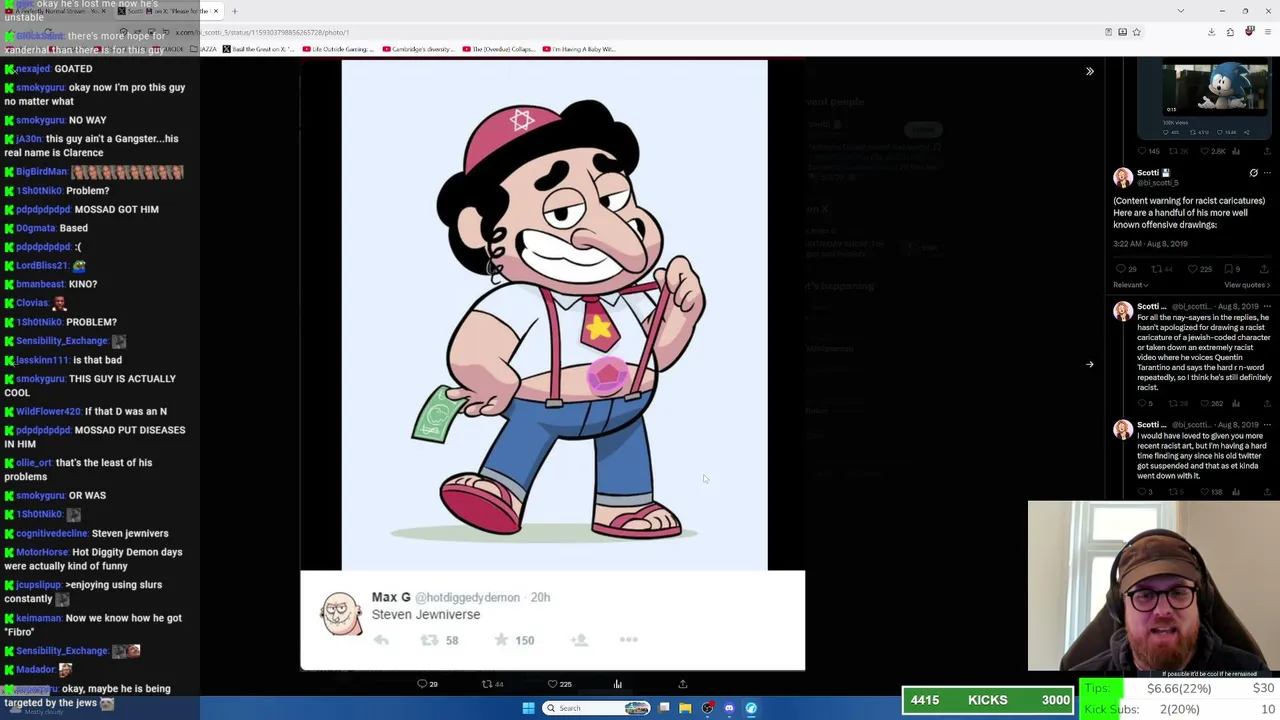Click chat username 'LordBliss21'
Image resolution: width=1280 pixels, height=720 pixels.
(x=41, y=266)
